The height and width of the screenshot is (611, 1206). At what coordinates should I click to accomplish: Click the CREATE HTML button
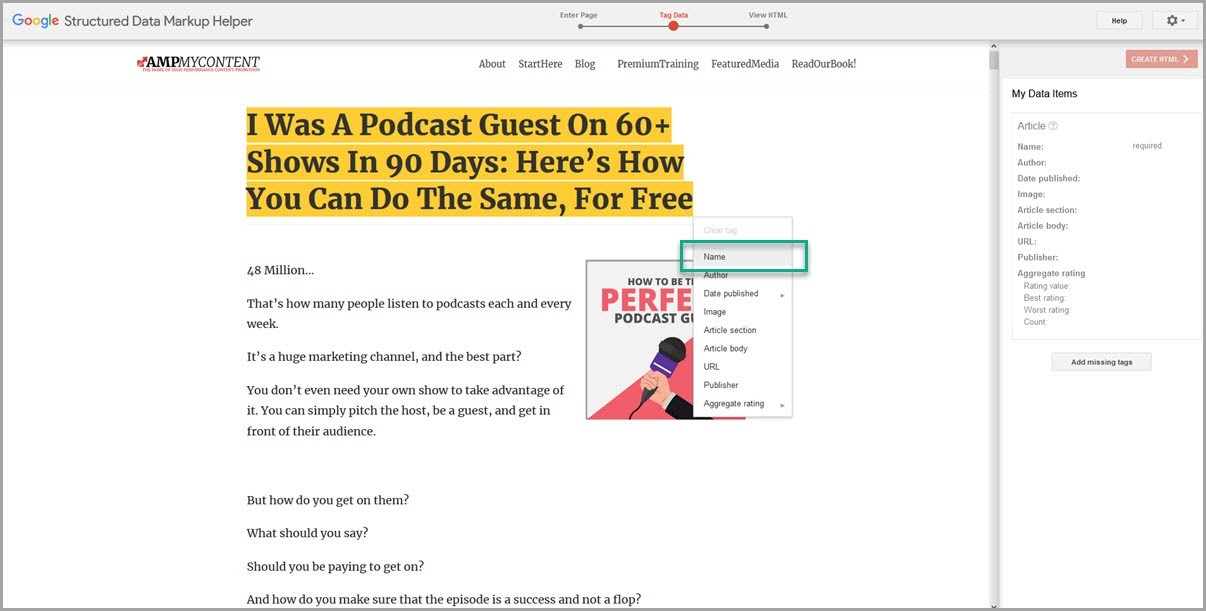(1160, 59)
